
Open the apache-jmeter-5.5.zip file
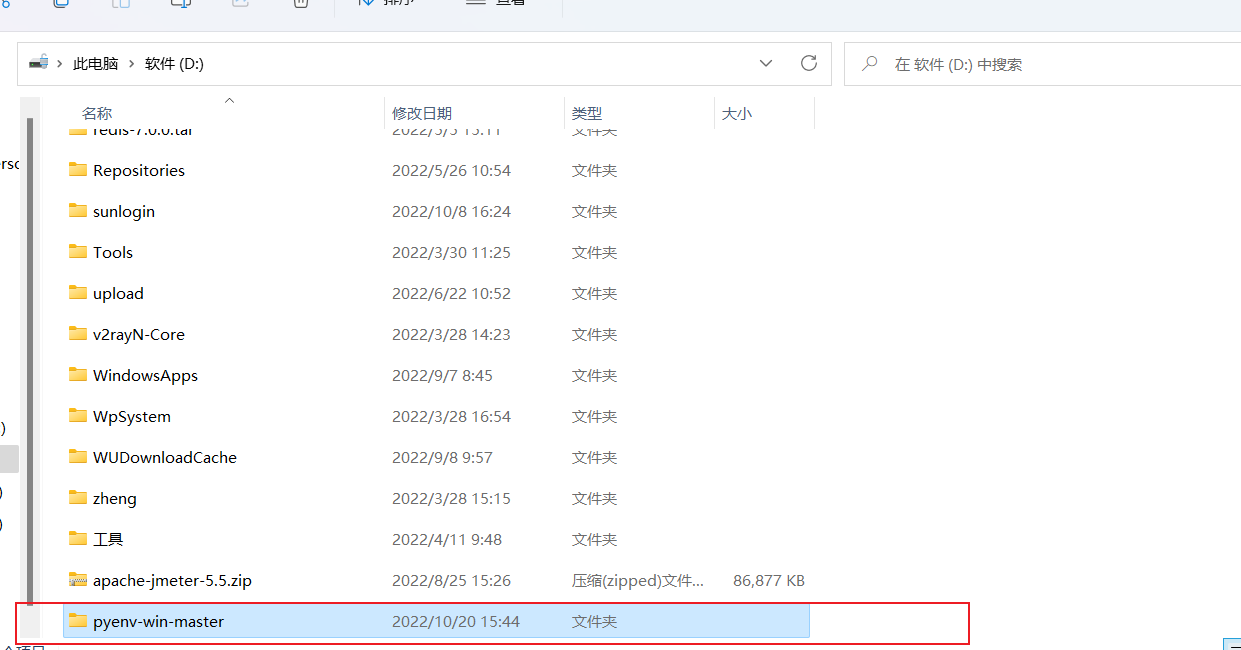tap(174, 580)
